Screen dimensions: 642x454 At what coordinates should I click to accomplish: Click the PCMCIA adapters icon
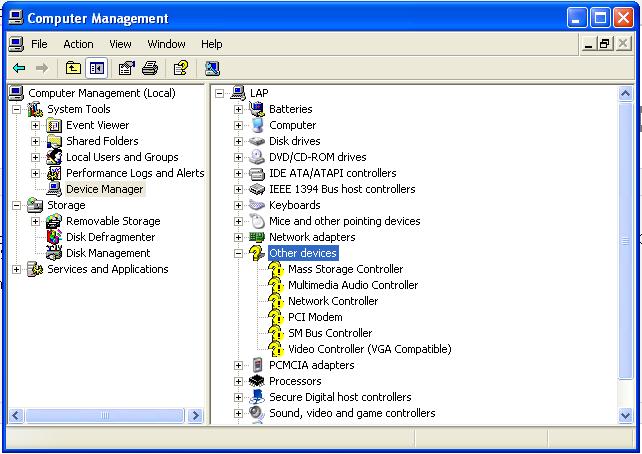click(257, 365)
